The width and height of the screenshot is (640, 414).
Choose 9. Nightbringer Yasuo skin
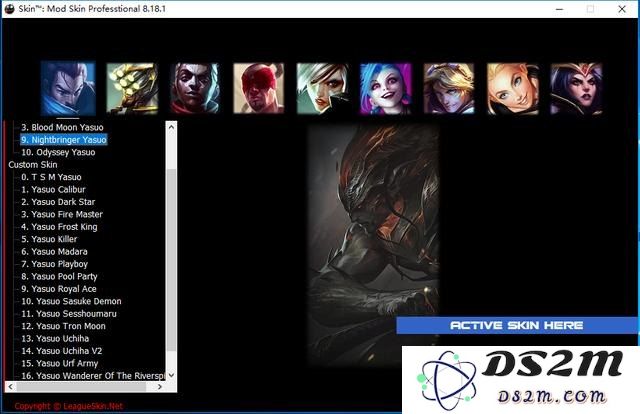64,140
